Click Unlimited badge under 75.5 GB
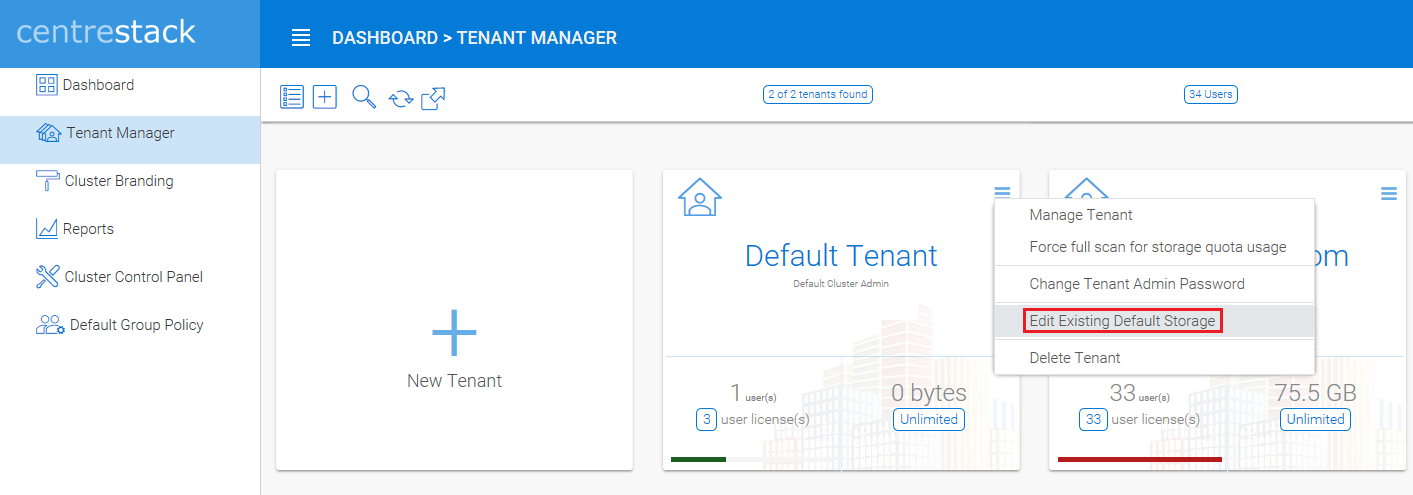 click(1315, 420)
